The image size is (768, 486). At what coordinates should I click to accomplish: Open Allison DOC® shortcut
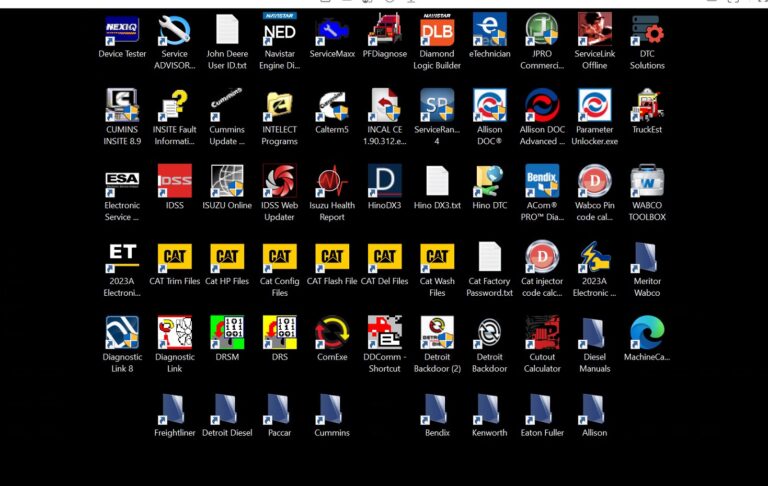(x=490, y=105)
